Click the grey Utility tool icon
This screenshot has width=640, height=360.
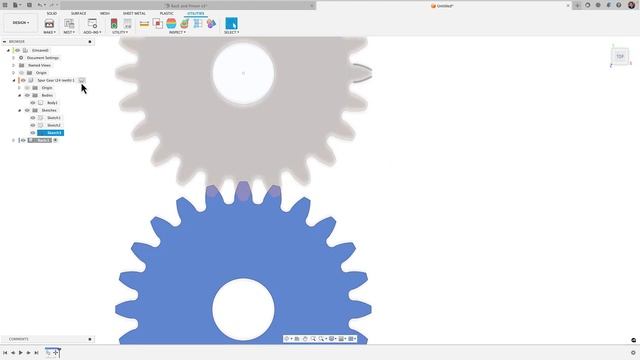(x=128, y=24)
